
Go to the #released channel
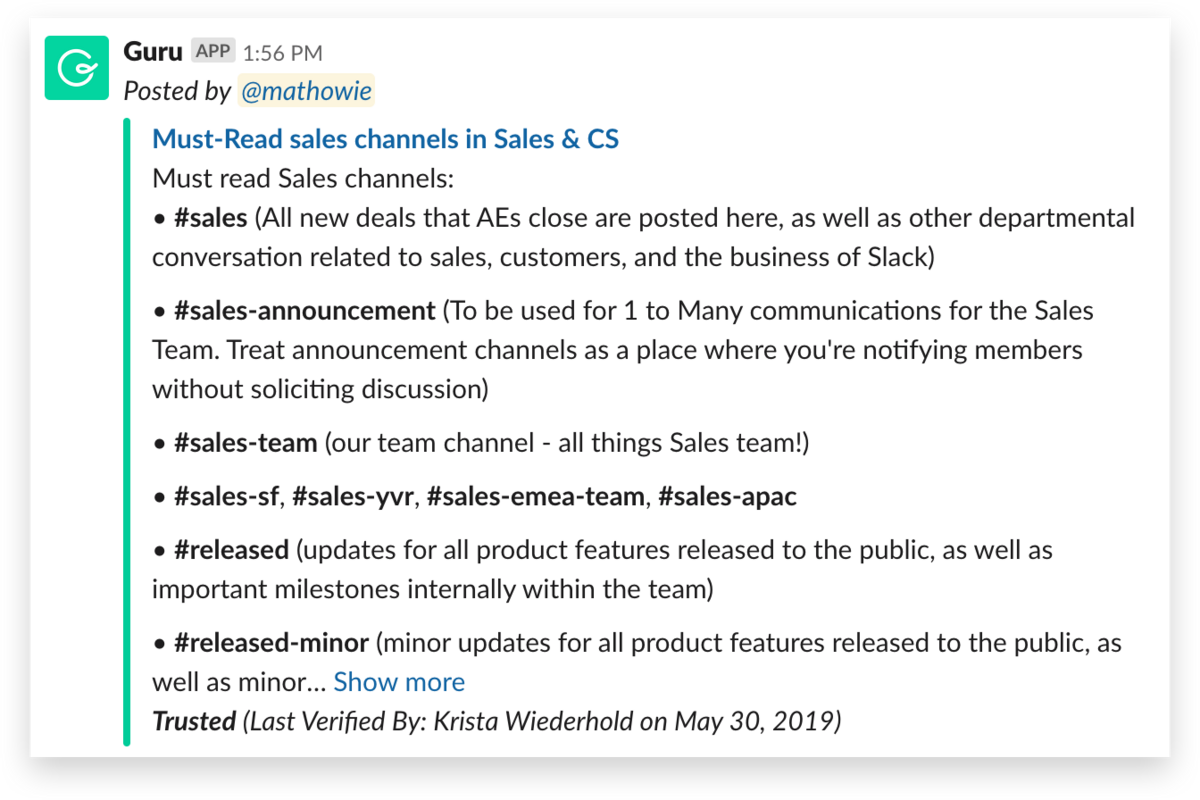pyautogui.click(x=231, y=550)
